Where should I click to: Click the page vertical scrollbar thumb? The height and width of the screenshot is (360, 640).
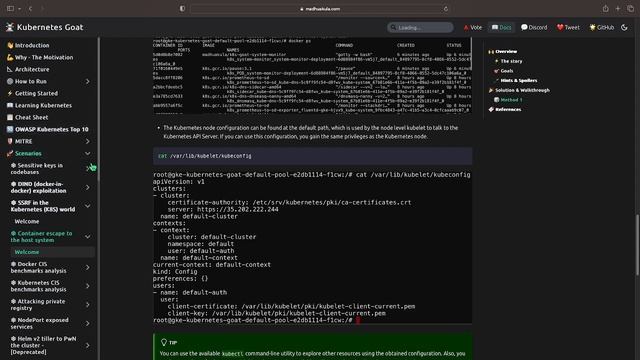click(637, 245)
